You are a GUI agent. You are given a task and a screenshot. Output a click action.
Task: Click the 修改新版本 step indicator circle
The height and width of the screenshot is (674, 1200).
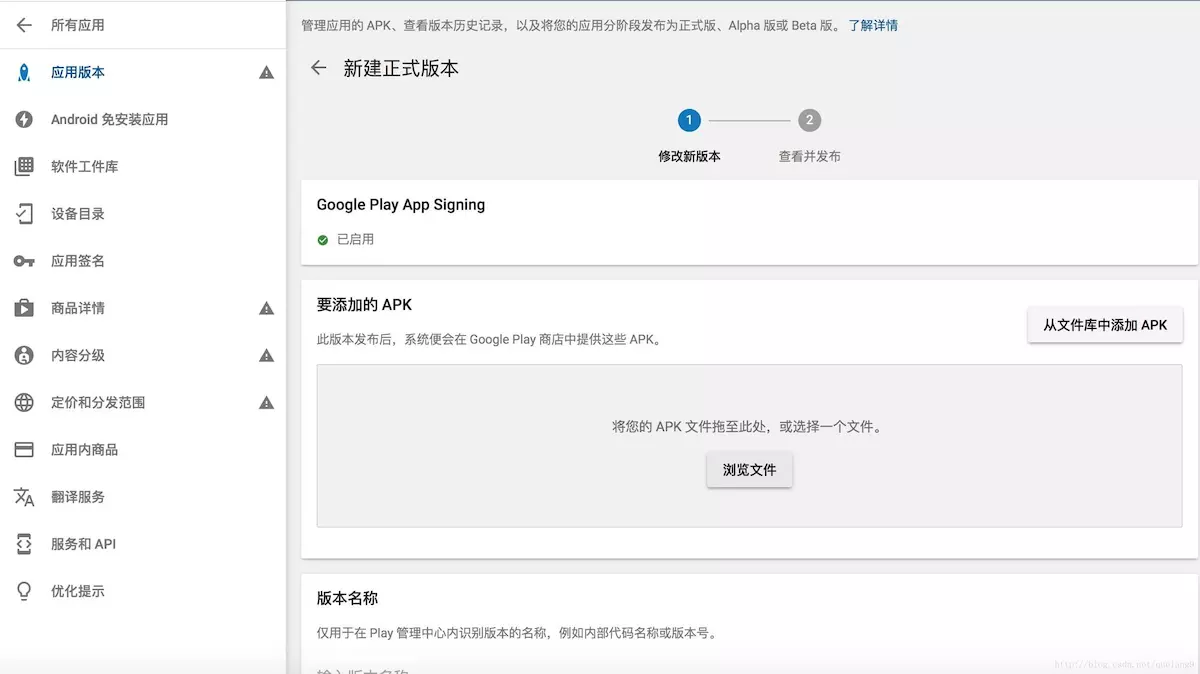pos(689,120)
